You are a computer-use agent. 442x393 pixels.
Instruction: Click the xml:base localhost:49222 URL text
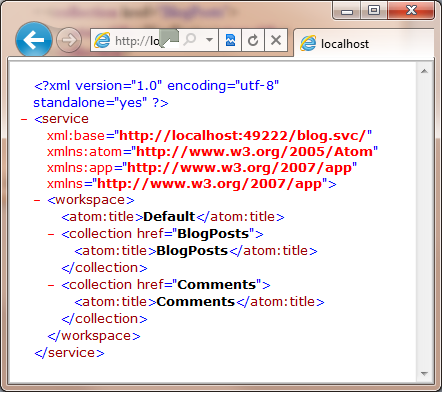coord(243,136)
